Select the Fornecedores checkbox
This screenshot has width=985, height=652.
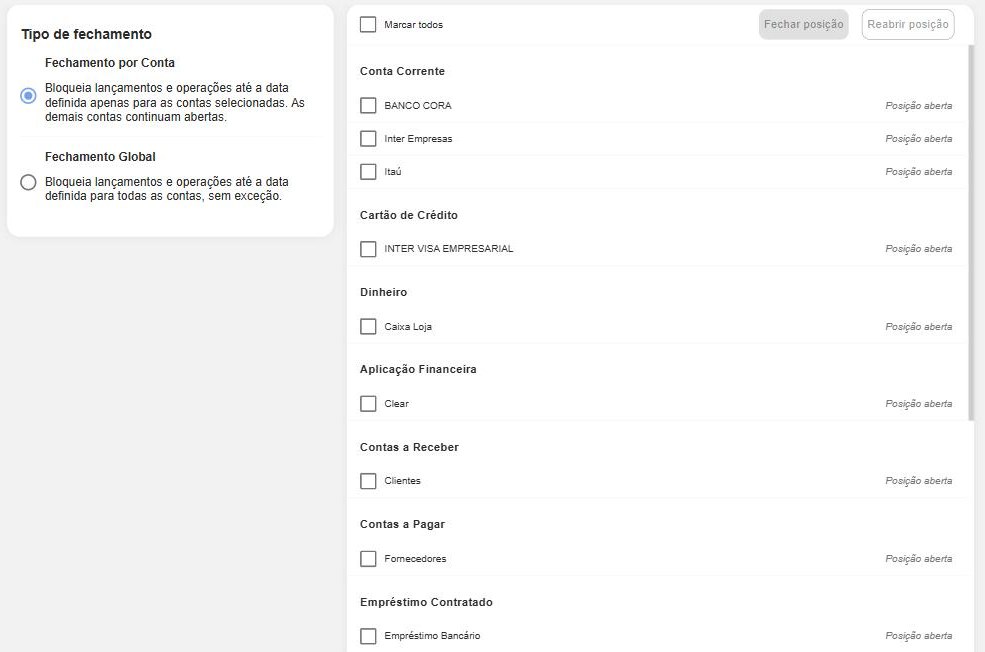(368, 558)
